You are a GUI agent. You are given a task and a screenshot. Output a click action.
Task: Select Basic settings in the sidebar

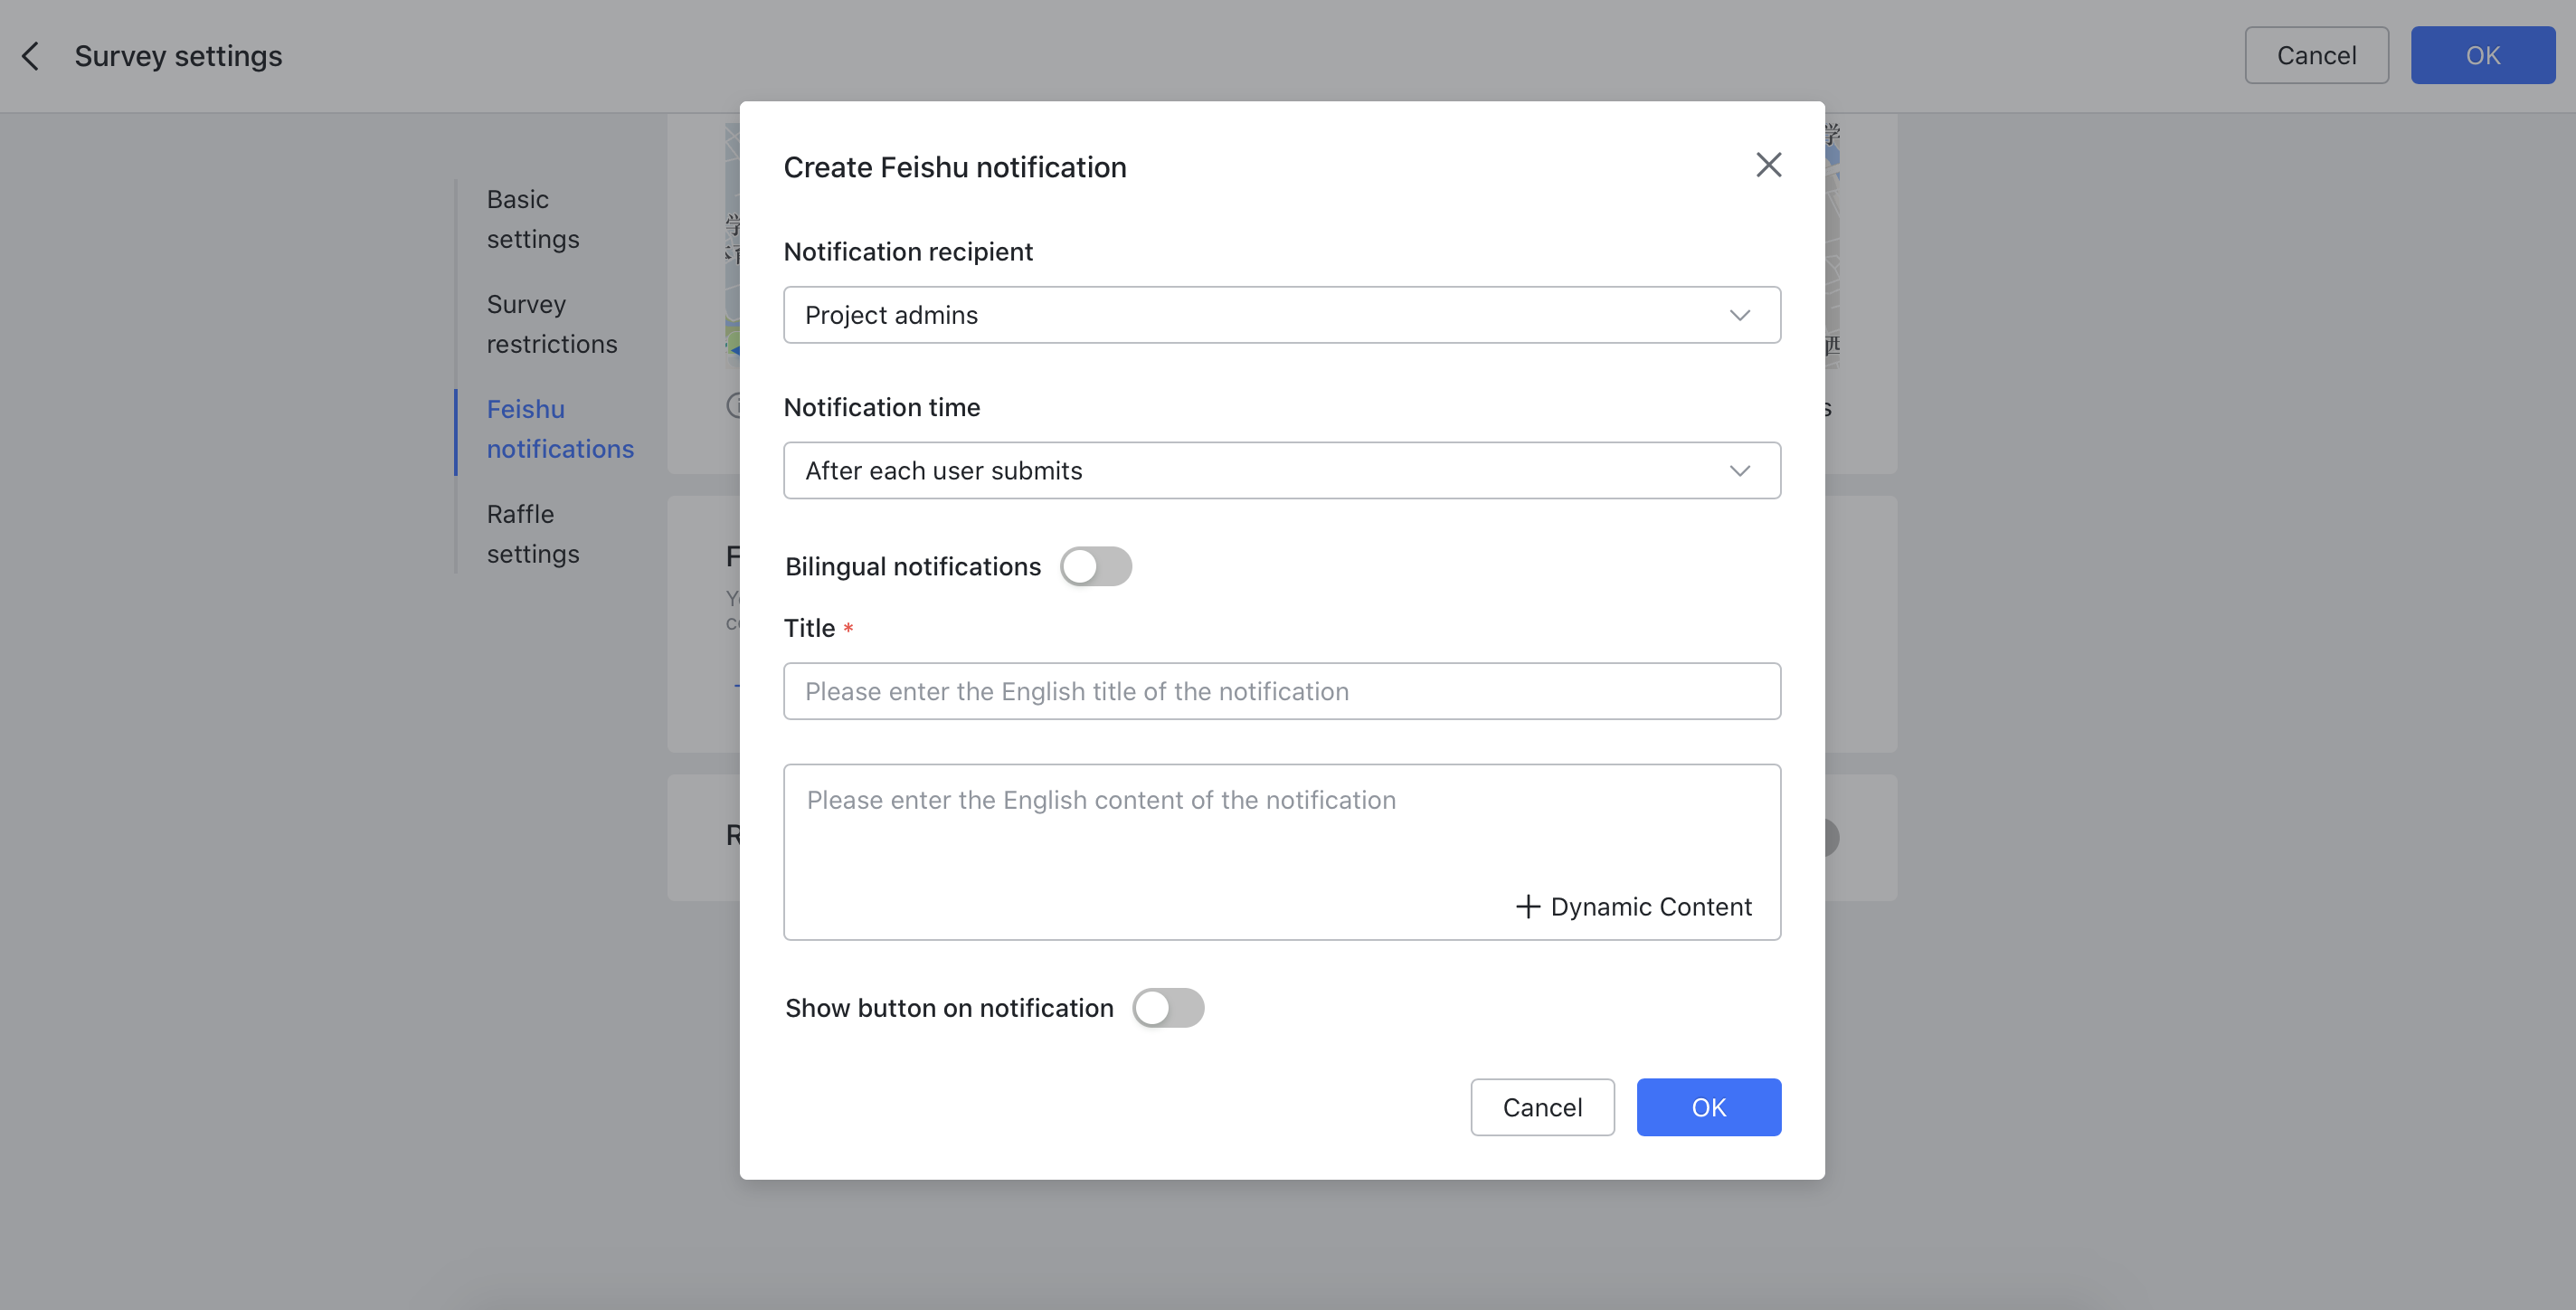[x=533, y=218]
